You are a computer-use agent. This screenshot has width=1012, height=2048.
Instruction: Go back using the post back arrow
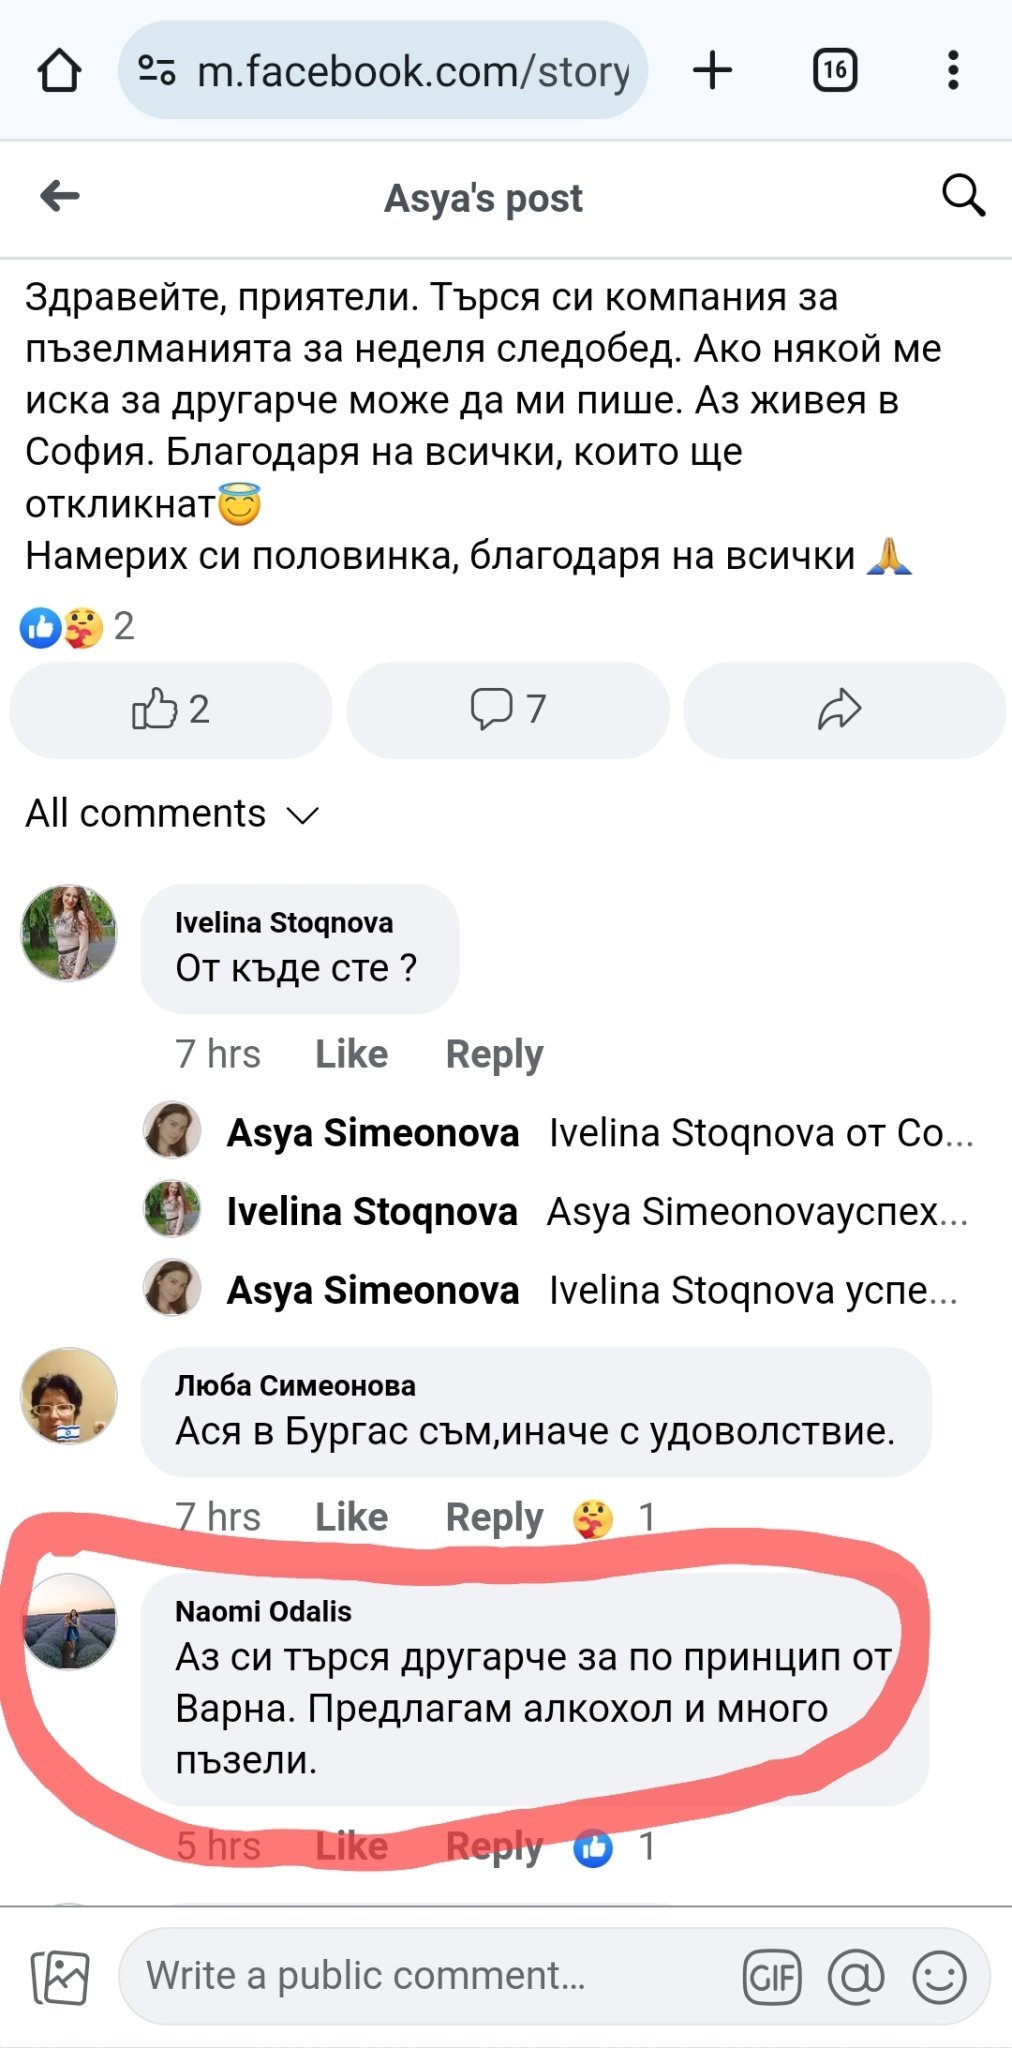(60, 197)
